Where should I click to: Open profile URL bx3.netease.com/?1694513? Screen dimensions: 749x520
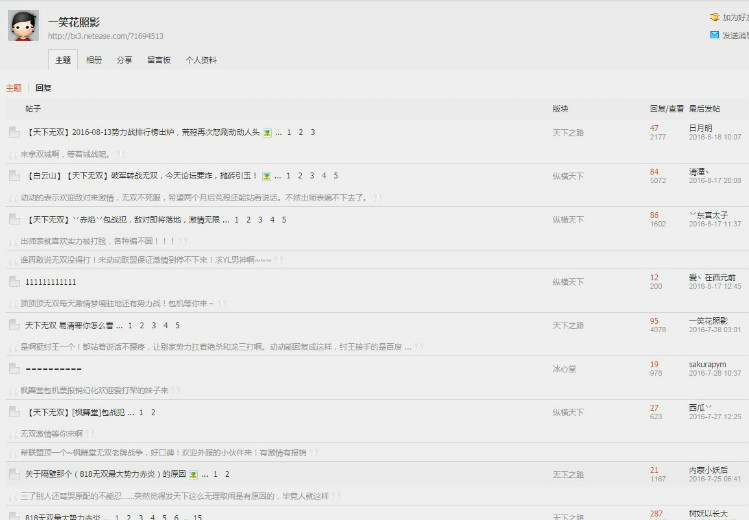point(106,36)
